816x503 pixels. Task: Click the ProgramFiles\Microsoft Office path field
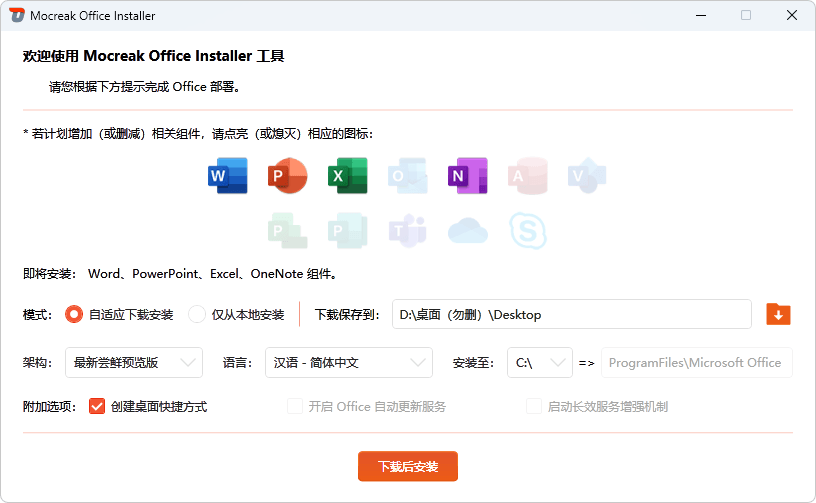click(697, 363)
